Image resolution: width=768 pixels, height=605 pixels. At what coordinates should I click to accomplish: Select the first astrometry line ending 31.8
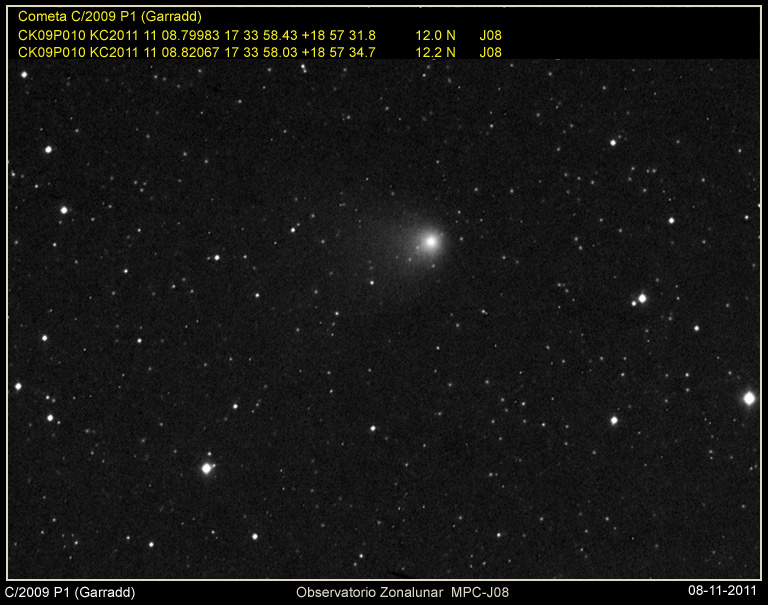(197, 35)
